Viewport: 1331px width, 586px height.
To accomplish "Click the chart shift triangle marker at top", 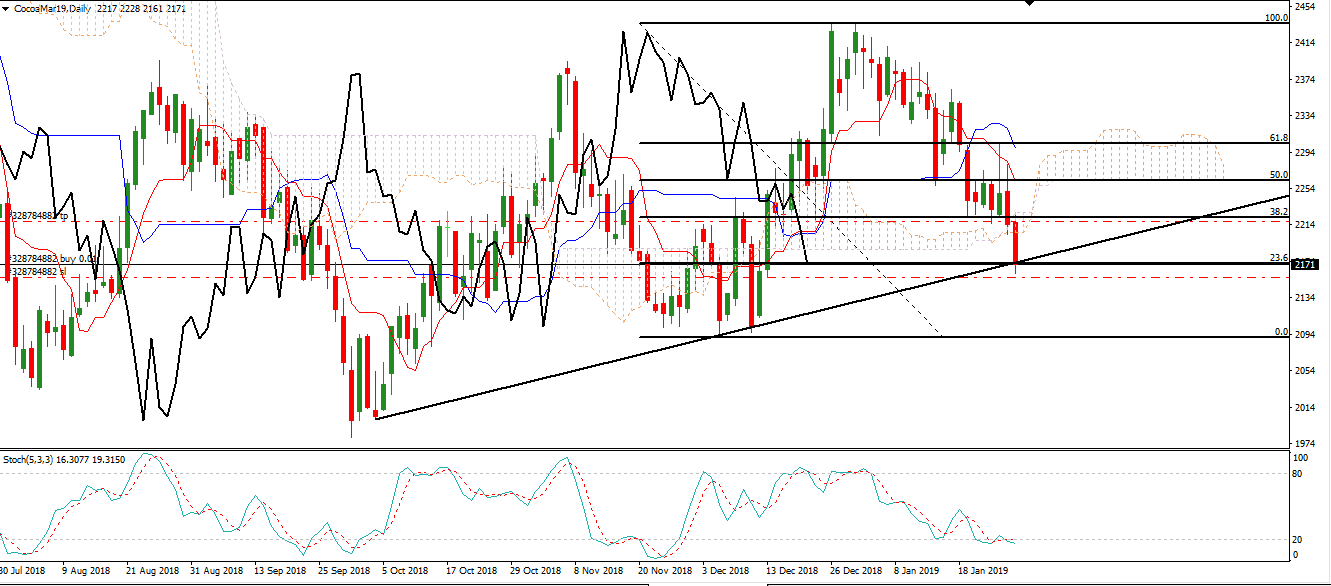I will [1030, 3].
